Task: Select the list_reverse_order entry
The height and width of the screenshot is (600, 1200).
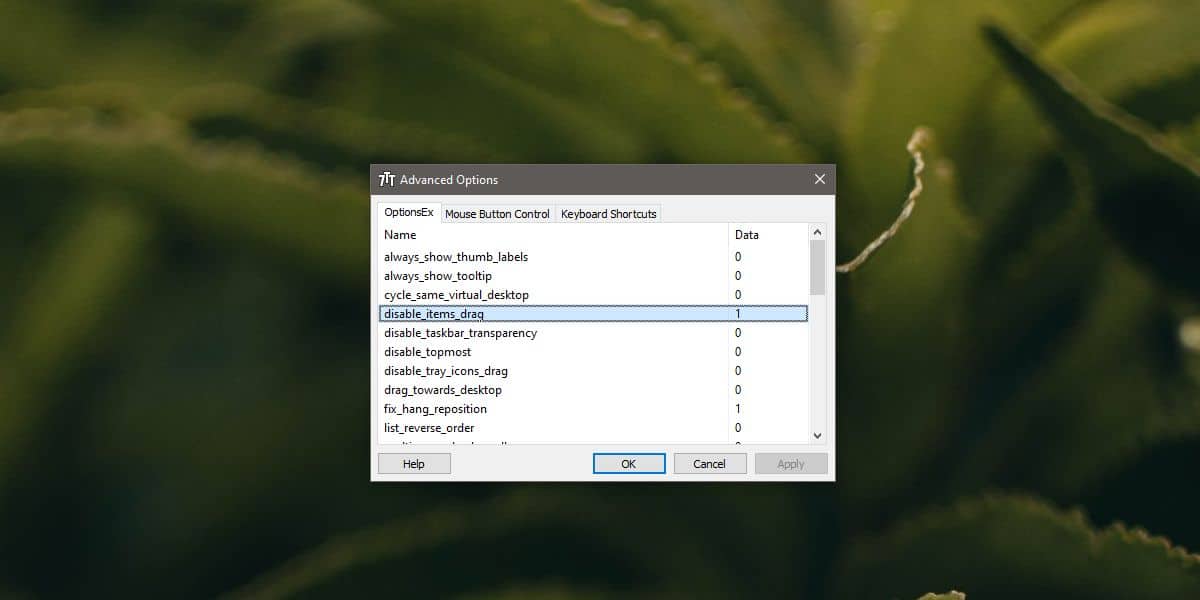Action: (x=593, y=428)
